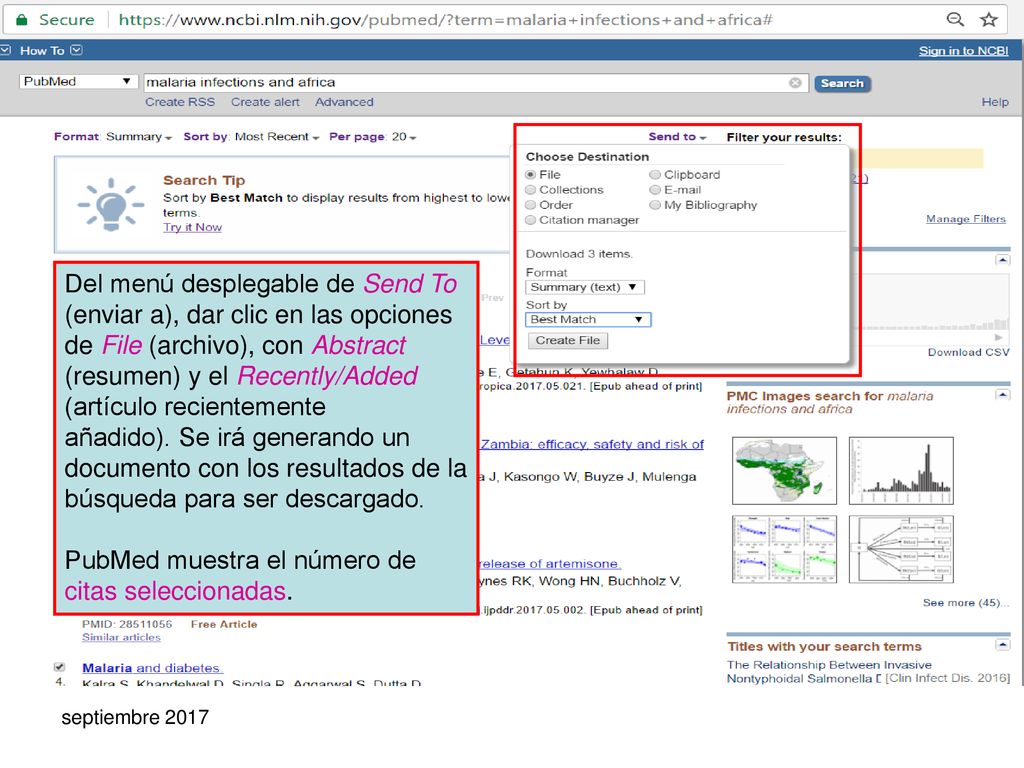Collapse the results by year chart panel
This screenshot has width=1024, height=768.
tap(1002, 260)
